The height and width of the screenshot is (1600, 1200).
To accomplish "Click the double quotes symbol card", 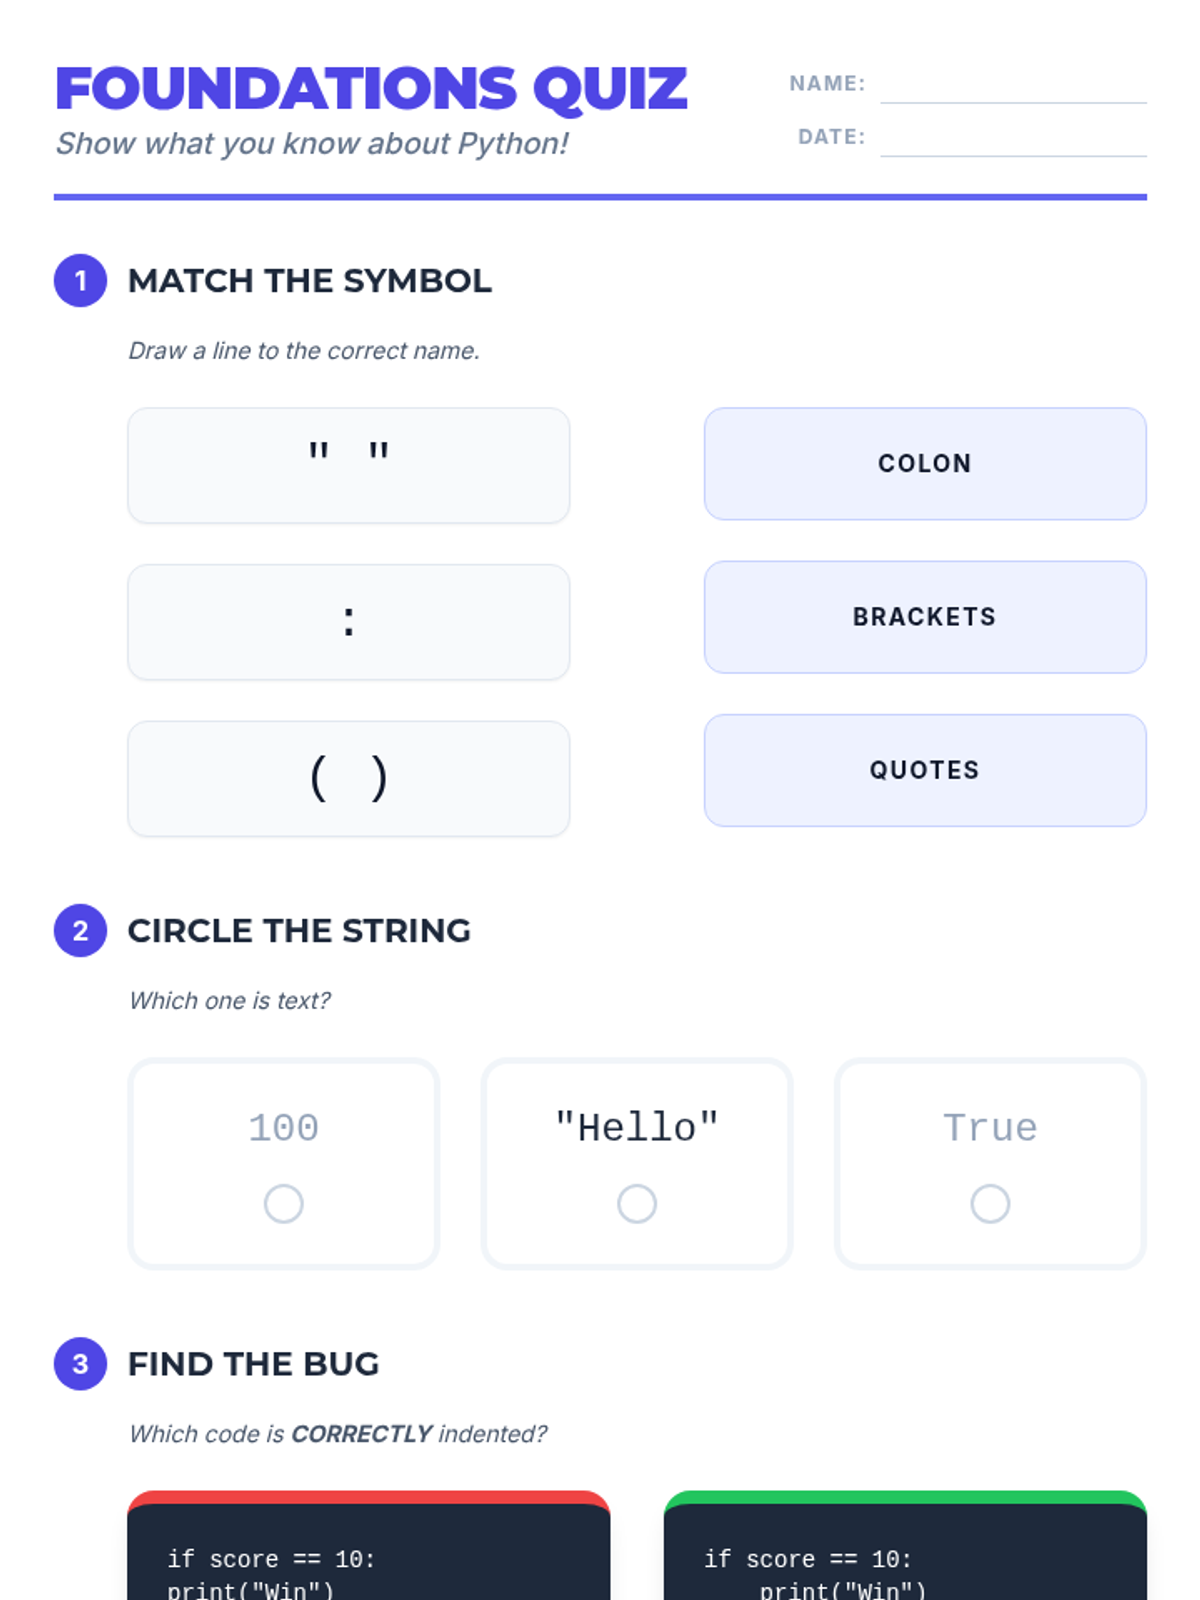I will (x=349, y=465).
